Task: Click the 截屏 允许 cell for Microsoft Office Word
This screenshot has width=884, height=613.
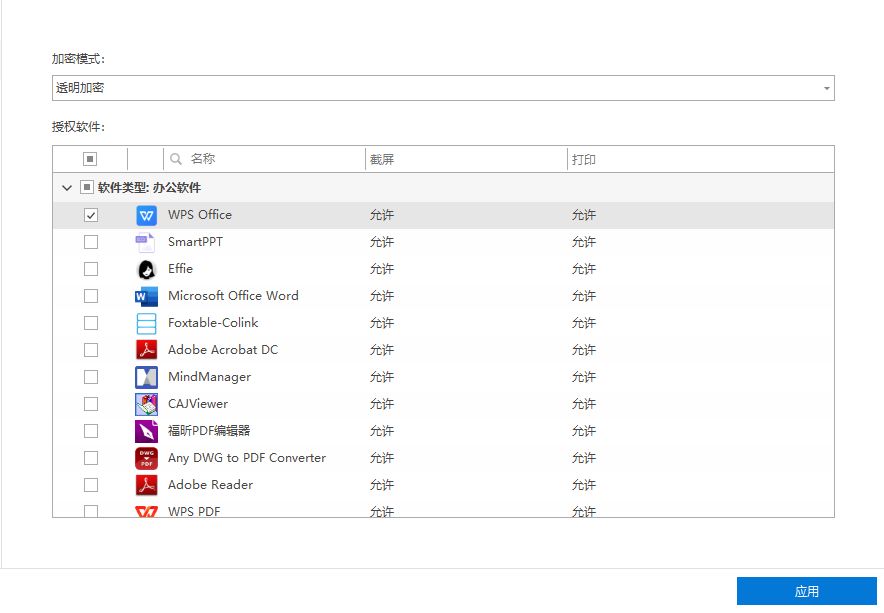Action: click(382, 296)
